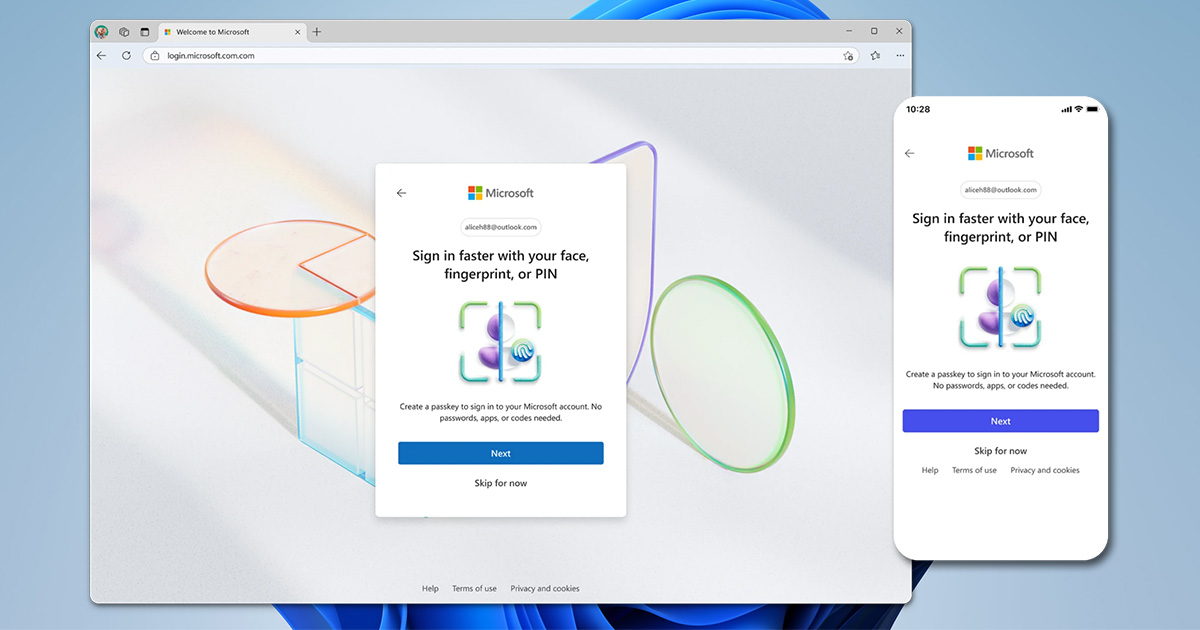Focus the login.microsoft.com.com address bar
The image size is (1200, 630).
tap(501, 56)
